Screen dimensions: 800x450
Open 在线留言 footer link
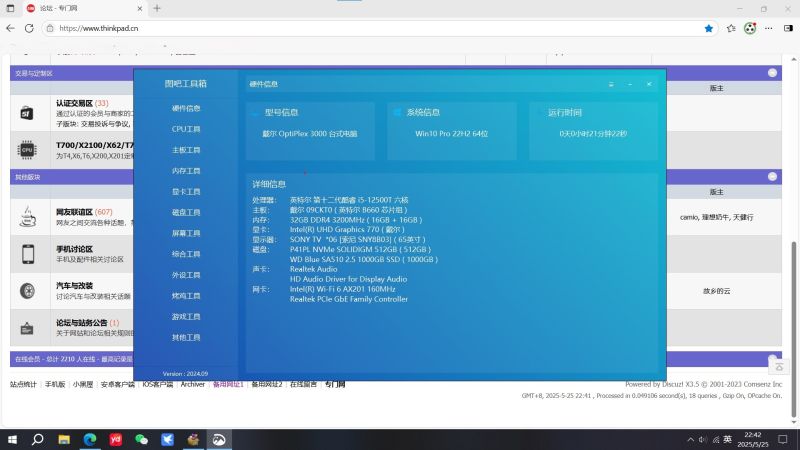click(303, 384)
